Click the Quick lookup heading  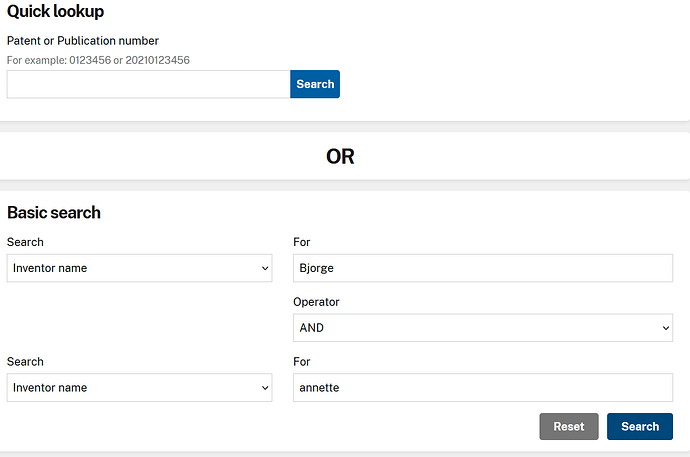[x=55, y=12]
